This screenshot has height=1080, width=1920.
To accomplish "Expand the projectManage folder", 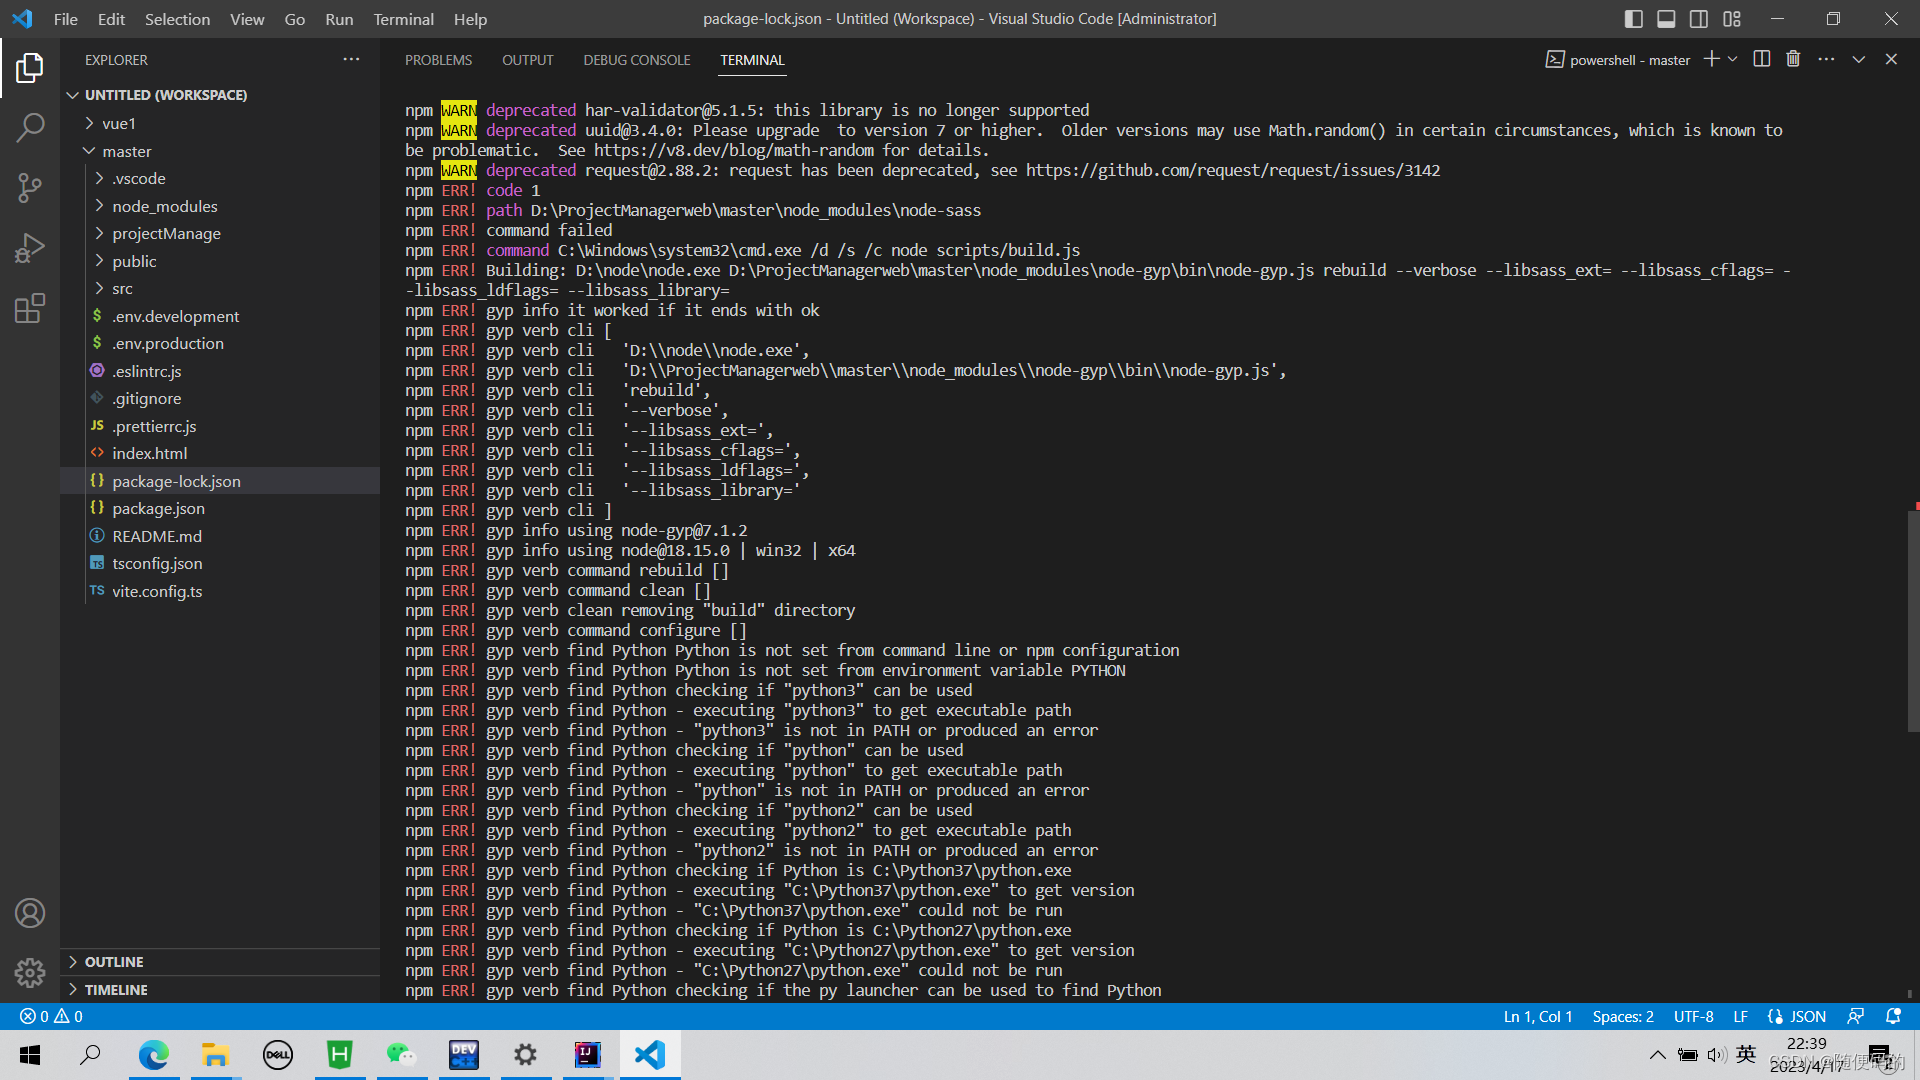I will pyautogui.click(x=166, y=233).
